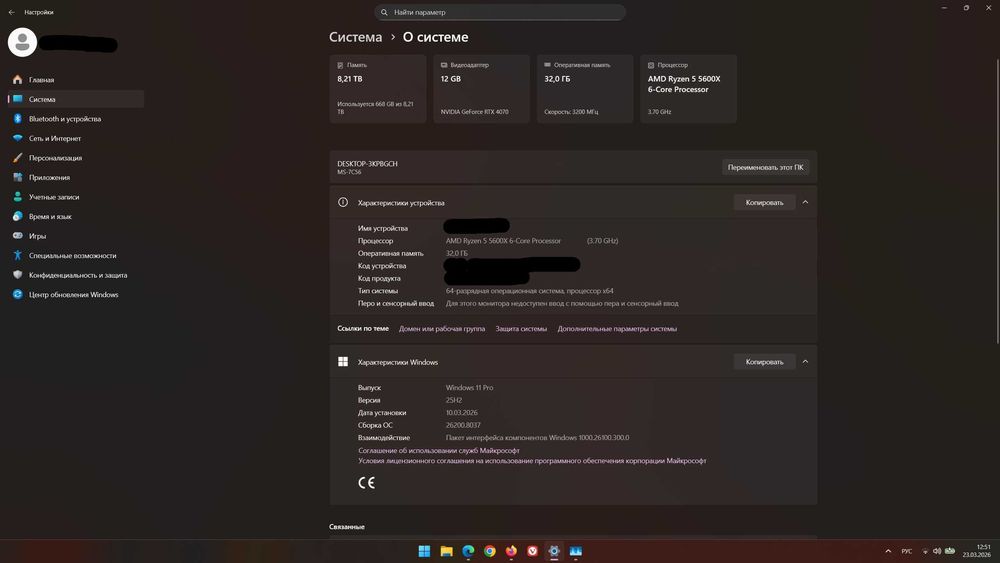Copy device specs with Копировать button
Image resolution: width=1000 pixels, height=563 pixels.
[x=764, y=202]
